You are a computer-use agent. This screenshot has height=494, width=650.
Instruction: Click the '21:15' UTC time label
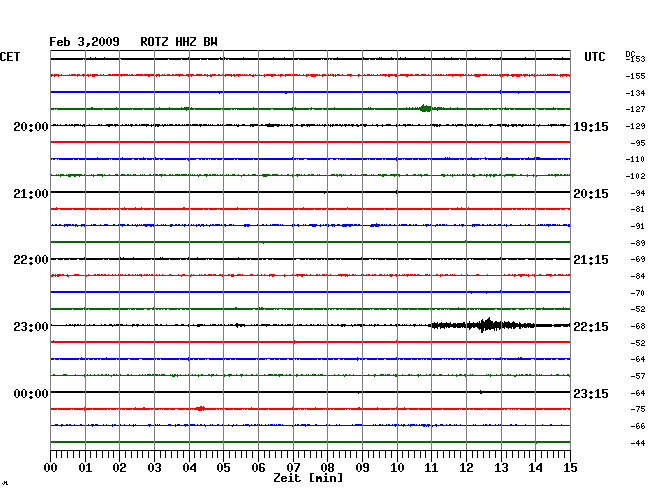(x=591, y=260)
